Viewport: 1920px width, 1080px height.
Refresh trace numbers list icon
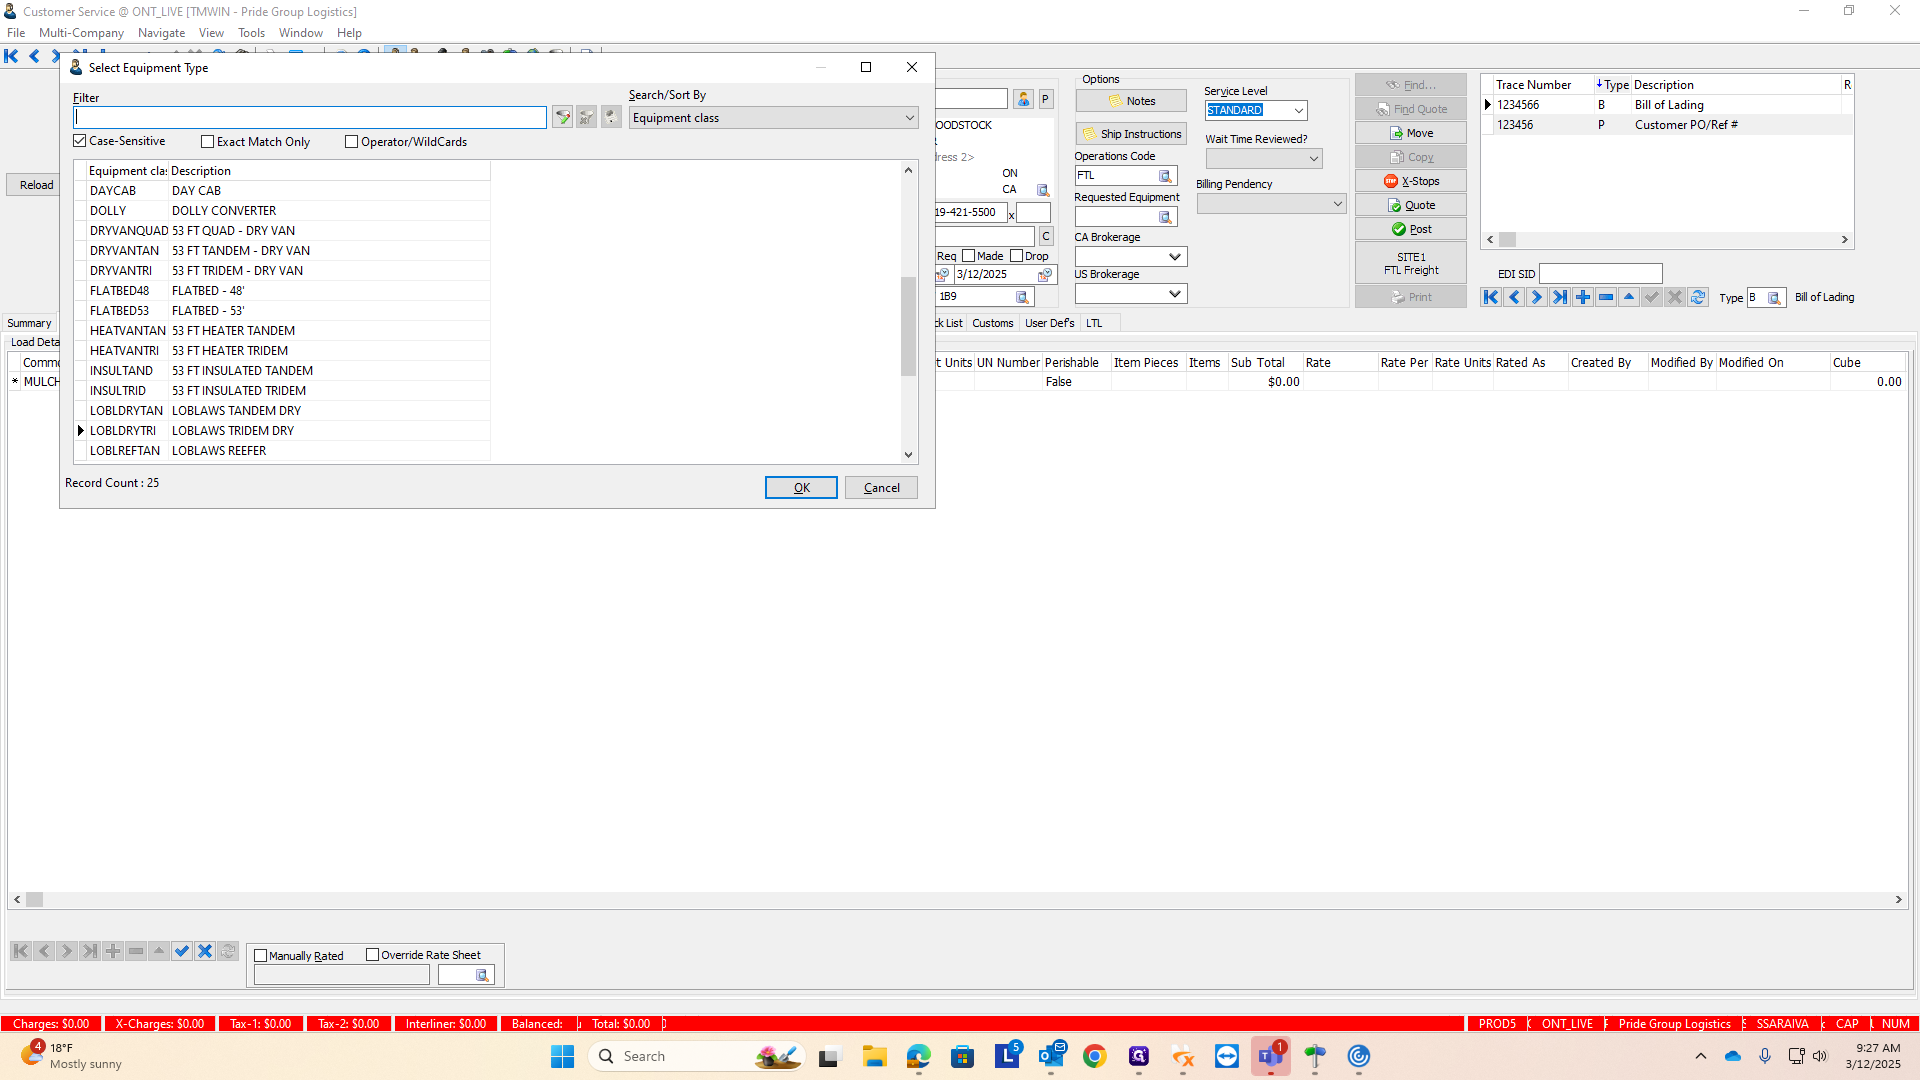(x=1698, y=297)
